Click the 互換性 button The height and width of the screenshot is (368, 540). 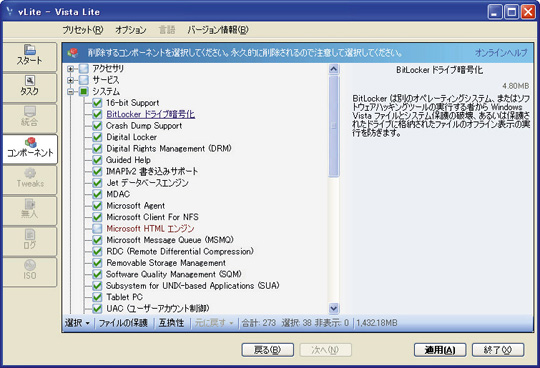tap(171, 323)
